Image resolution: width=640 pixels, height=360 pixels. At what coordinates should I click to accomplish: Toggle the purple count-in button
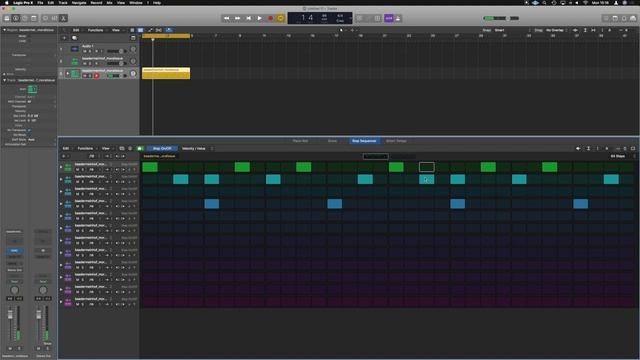(x=389, y=18)
